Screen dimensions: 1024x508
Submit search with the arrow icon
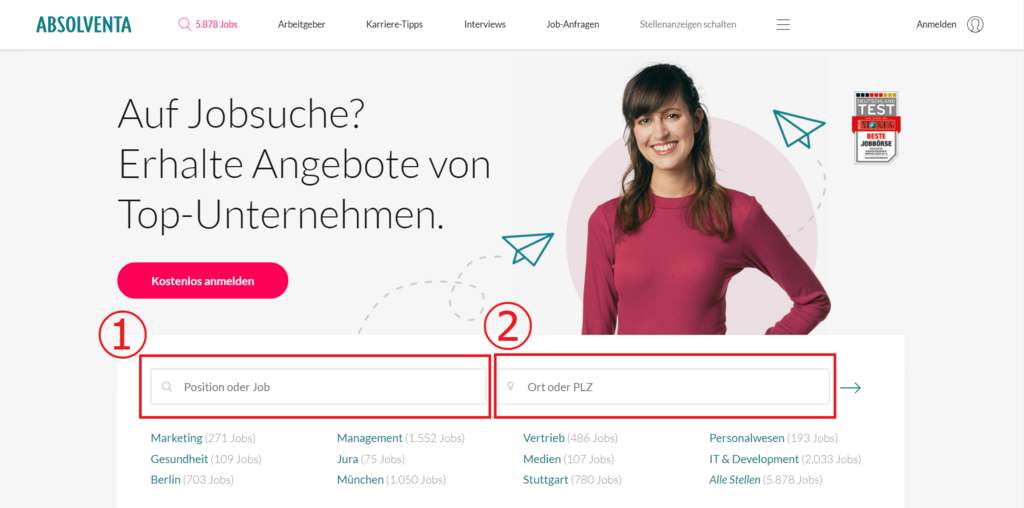(x=850, y=388)
